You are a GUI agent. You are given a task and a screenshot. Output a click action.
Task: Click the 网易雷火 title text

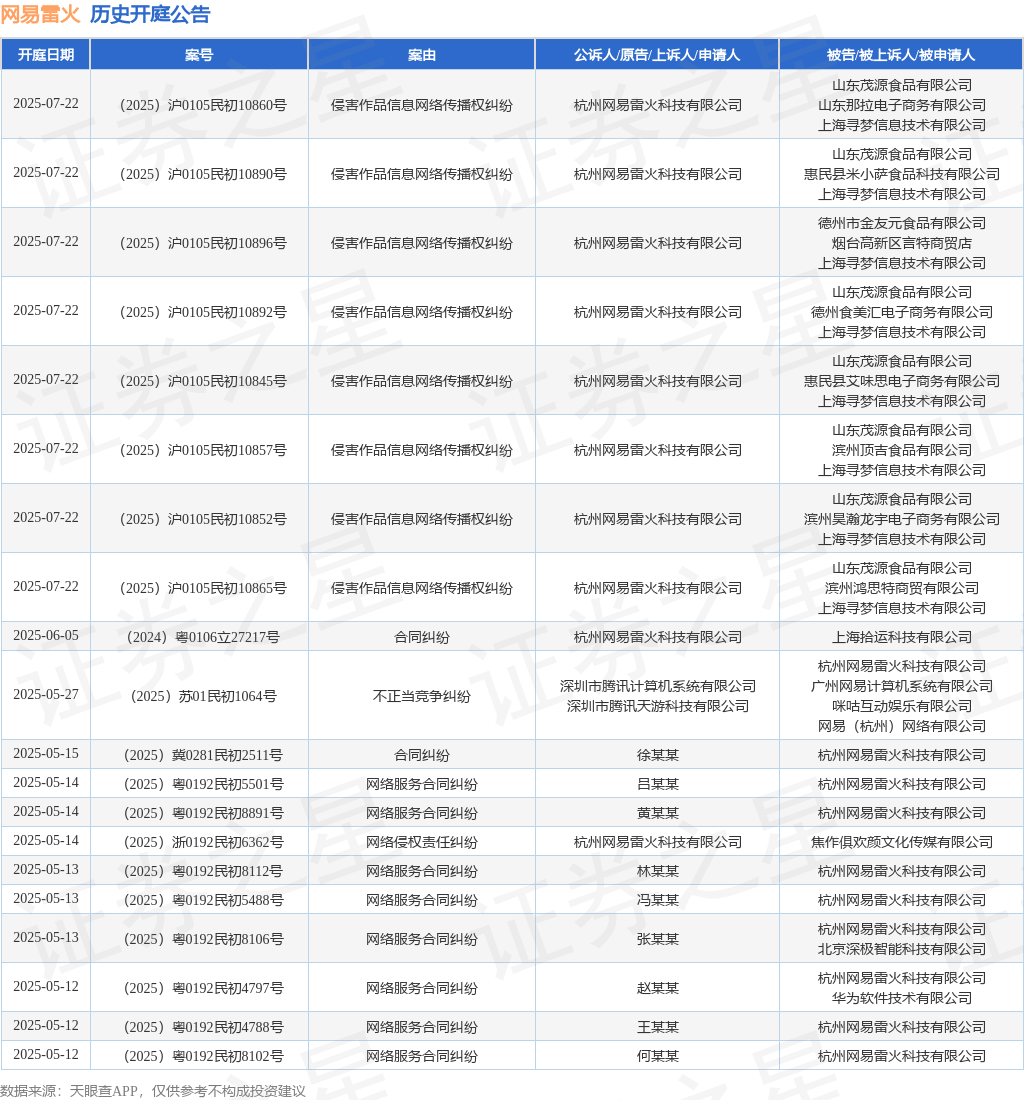point(41,14)
